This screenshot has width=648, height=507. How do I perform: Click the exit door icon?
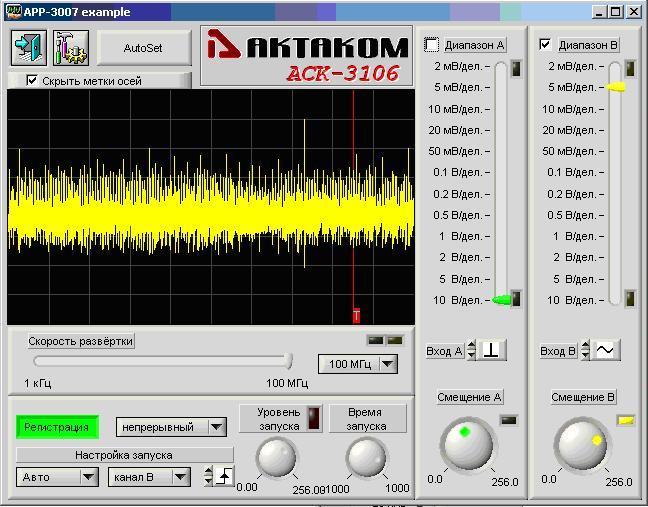click(x=28, y=47)
